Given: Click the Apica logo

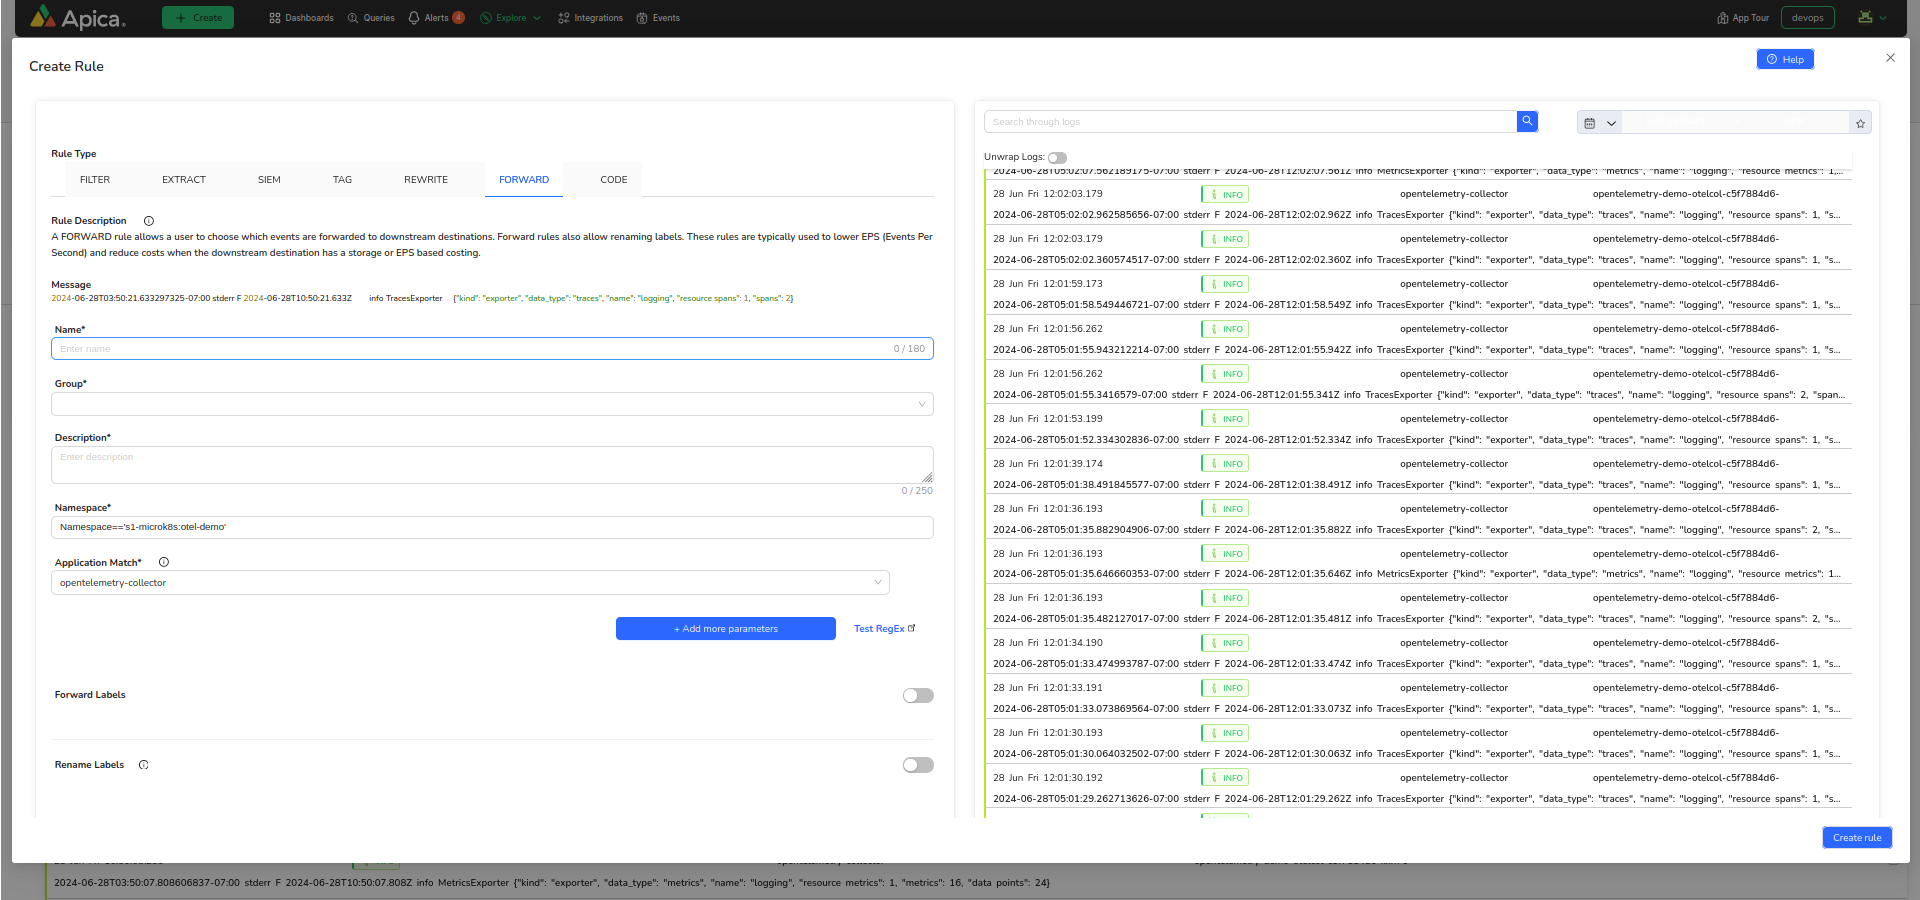Looking at the screenshot, I should tap(78, 18).
